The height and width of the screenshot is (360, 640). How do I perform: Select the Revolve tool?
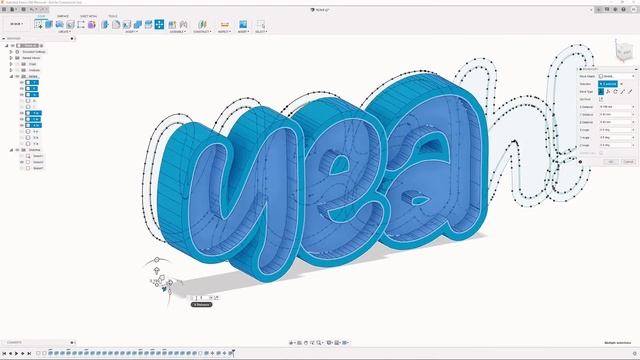click(60, 24)
